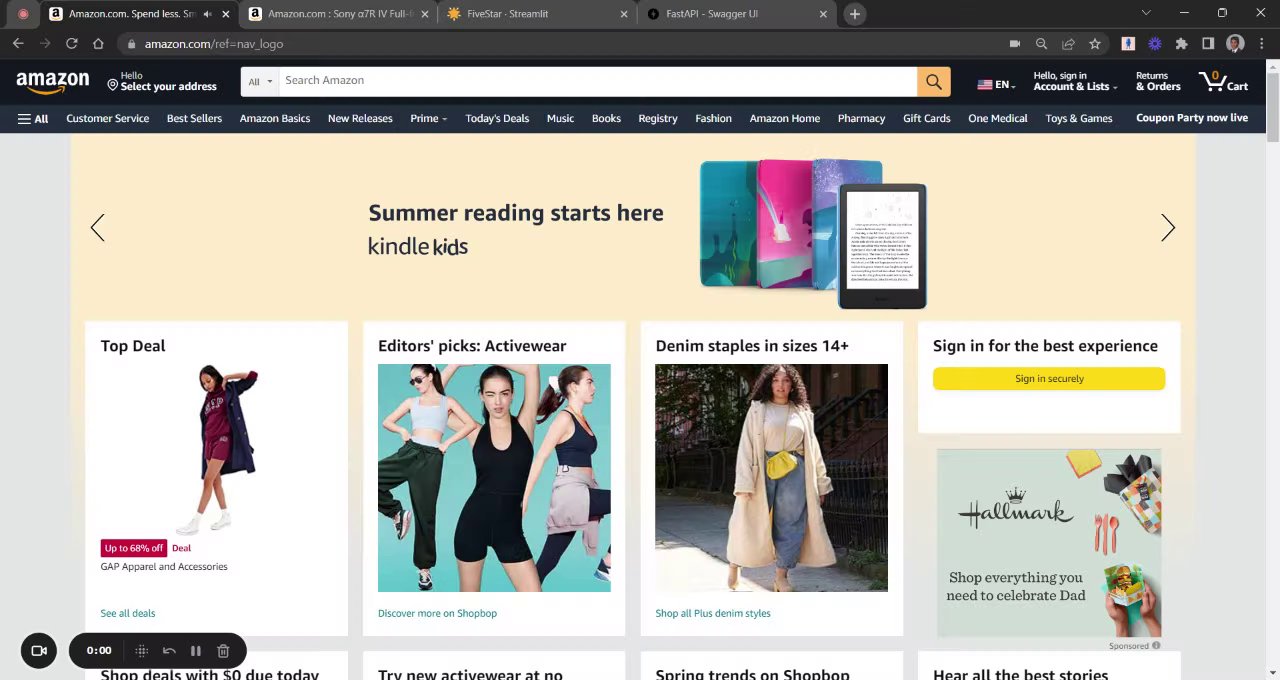Toggle the browser side panel
The image size is (1280, 680).
click(1208, 44)
